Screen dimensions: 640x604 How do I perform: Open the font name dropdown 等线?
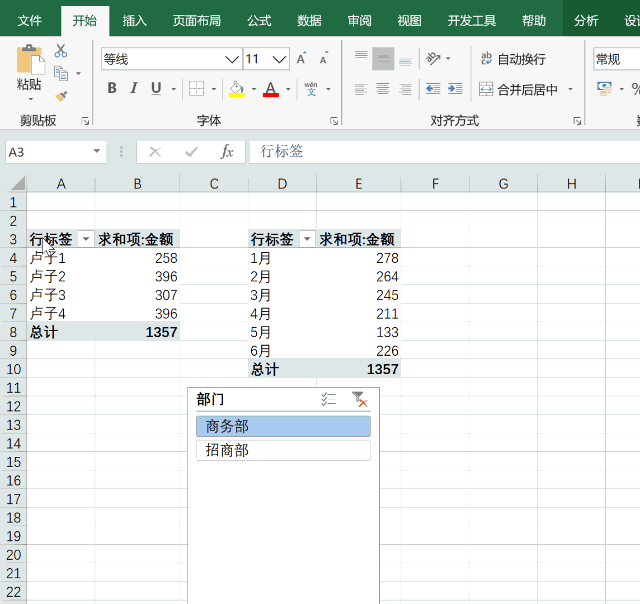232,60
